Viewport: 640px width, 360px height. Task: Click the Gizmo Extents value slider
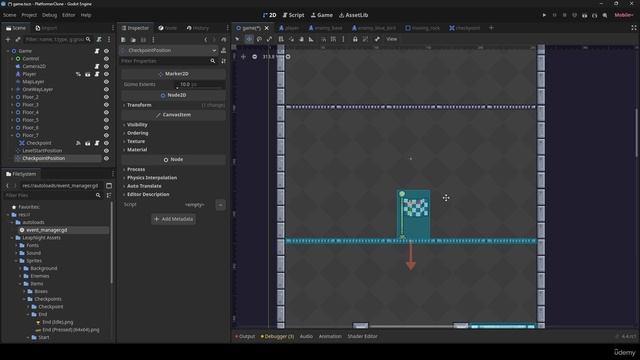pyautogui.click(x=200, y=84)
